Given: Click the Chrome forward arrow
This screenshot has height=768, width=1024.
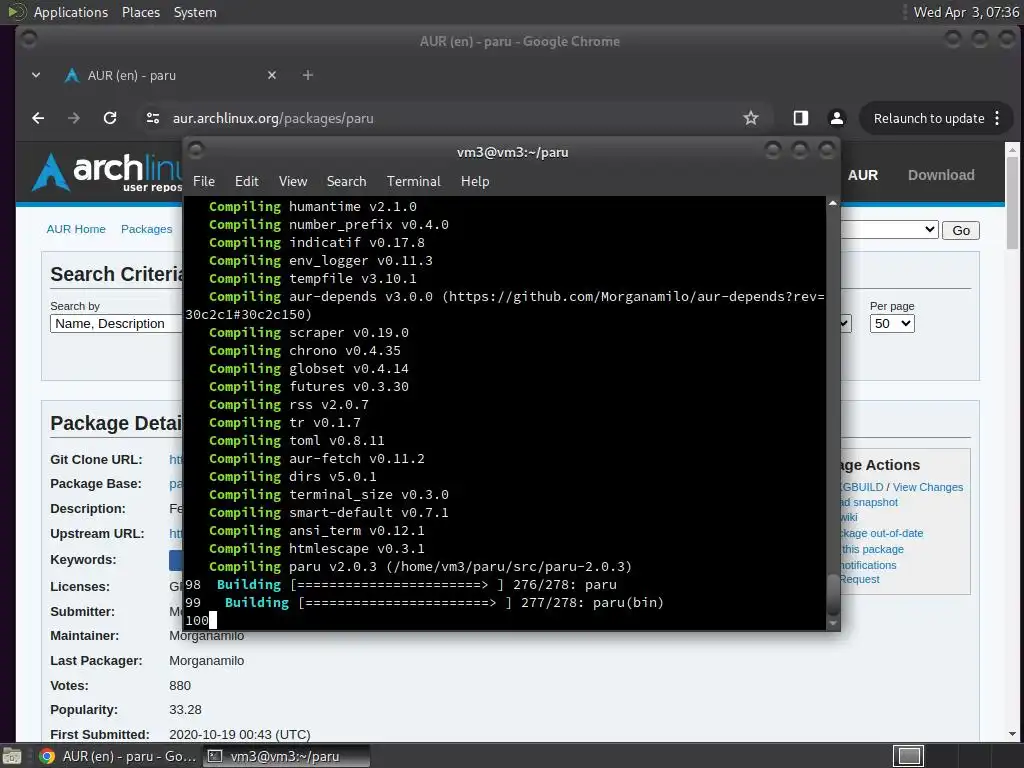Looking at the screenshot, I should [74, 118].
